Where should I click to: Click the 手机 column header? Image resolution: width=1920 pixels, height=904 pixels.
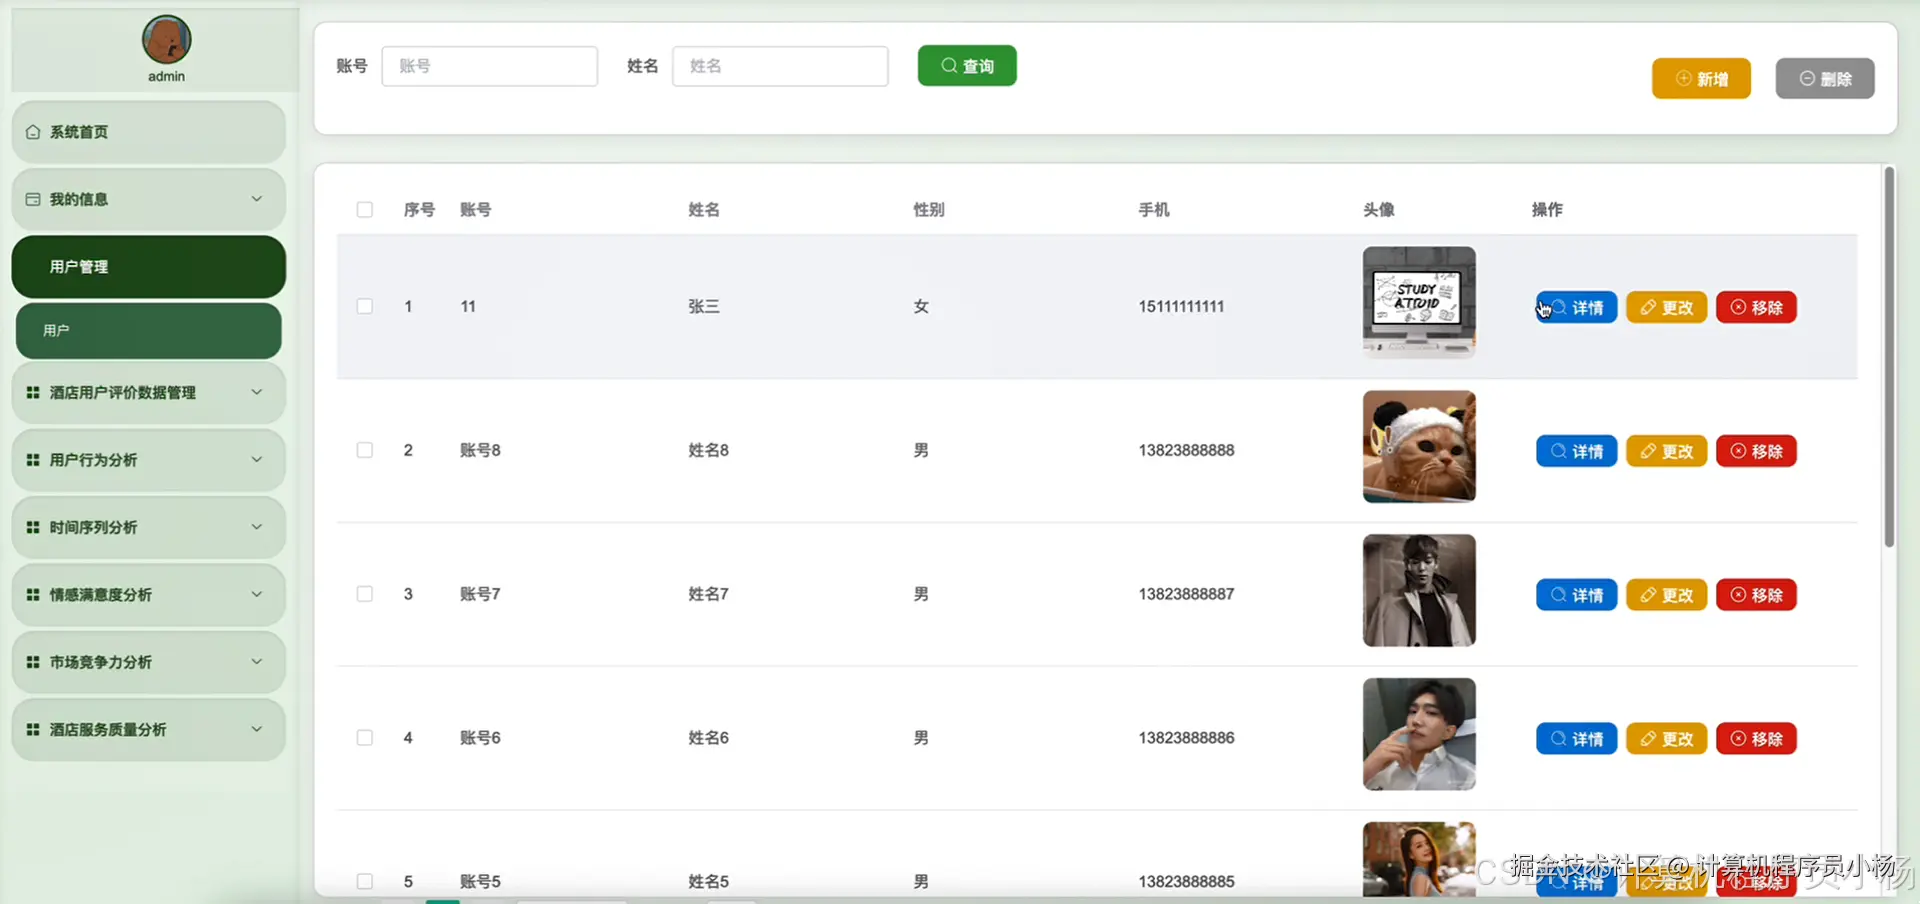[1154, 210]
